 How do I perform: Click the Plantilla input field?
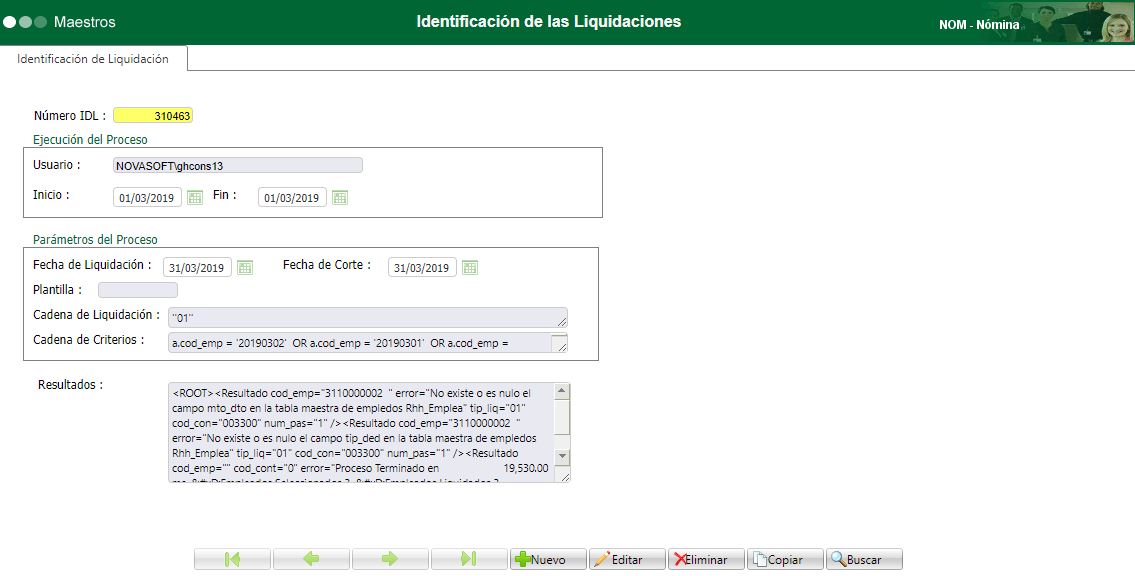click(137, 289)
